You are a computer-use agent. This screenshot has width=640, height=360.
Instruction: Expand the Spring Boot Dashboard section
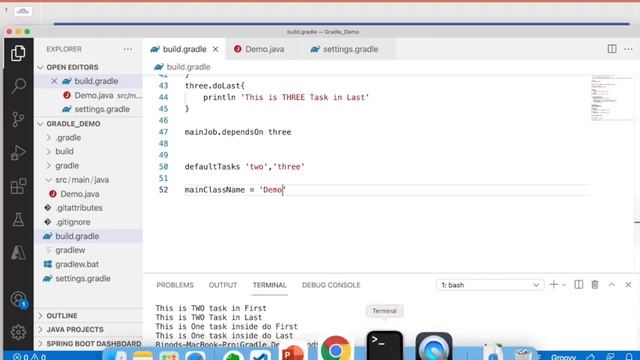pyautogui.click(x=88, y=344)
